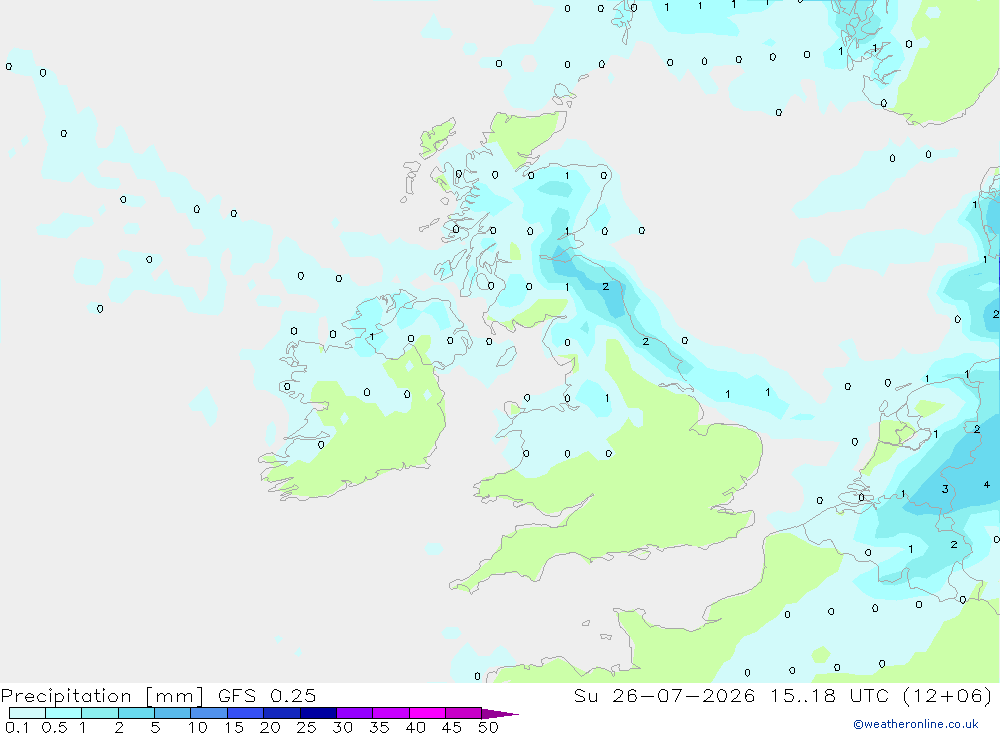Pick the 15–20 mm legend color box
Screen dimensions: 1000x733
point(246,713)
